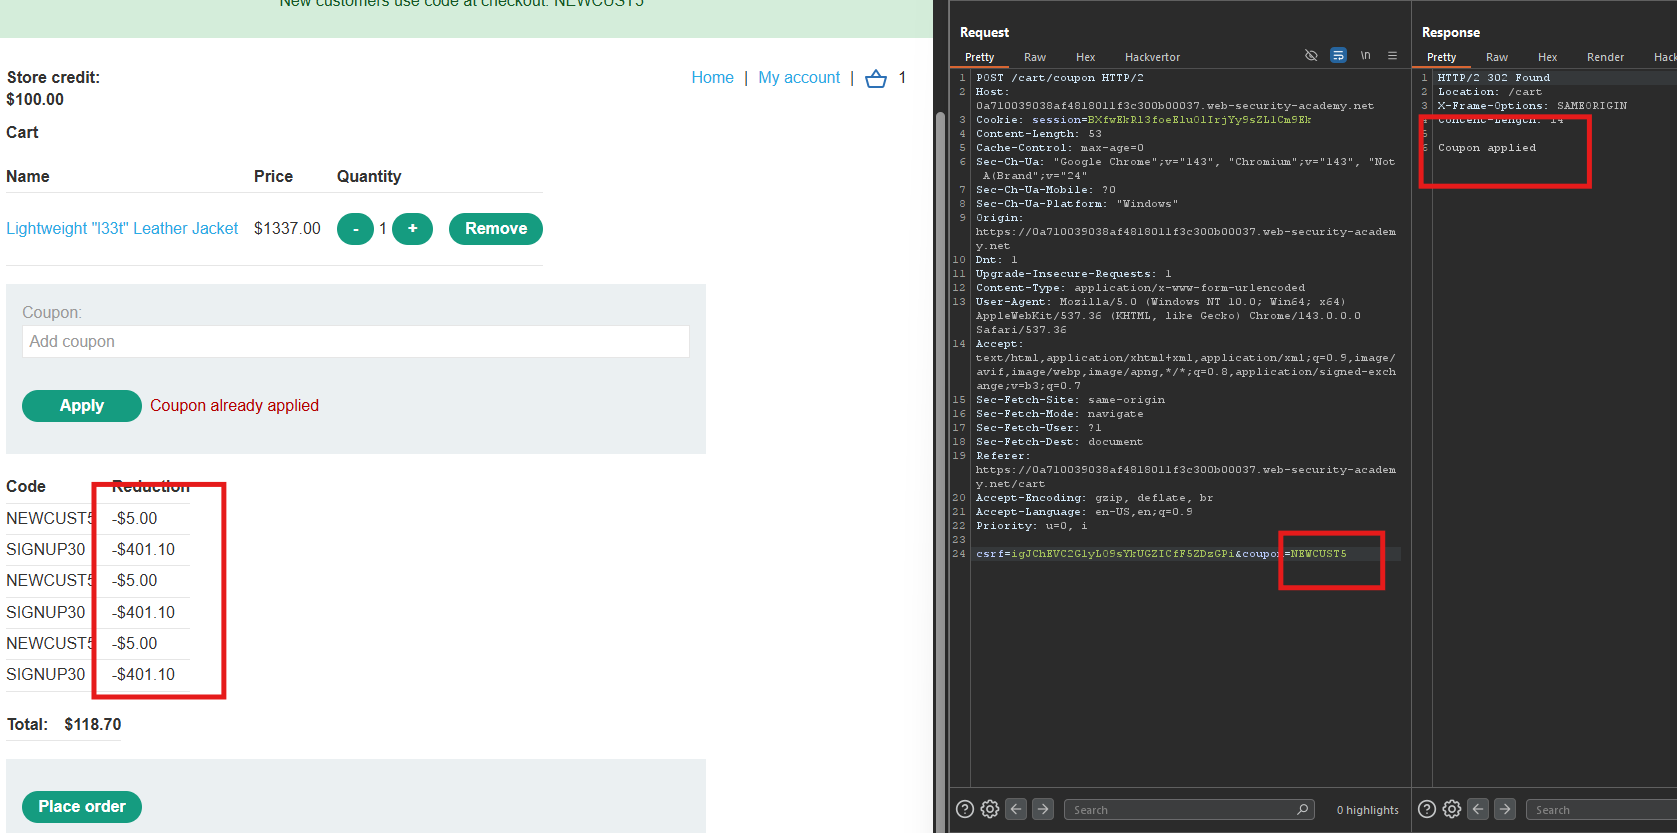
Task: Increase jacket quantity with plus button
Action: (412, 229)
